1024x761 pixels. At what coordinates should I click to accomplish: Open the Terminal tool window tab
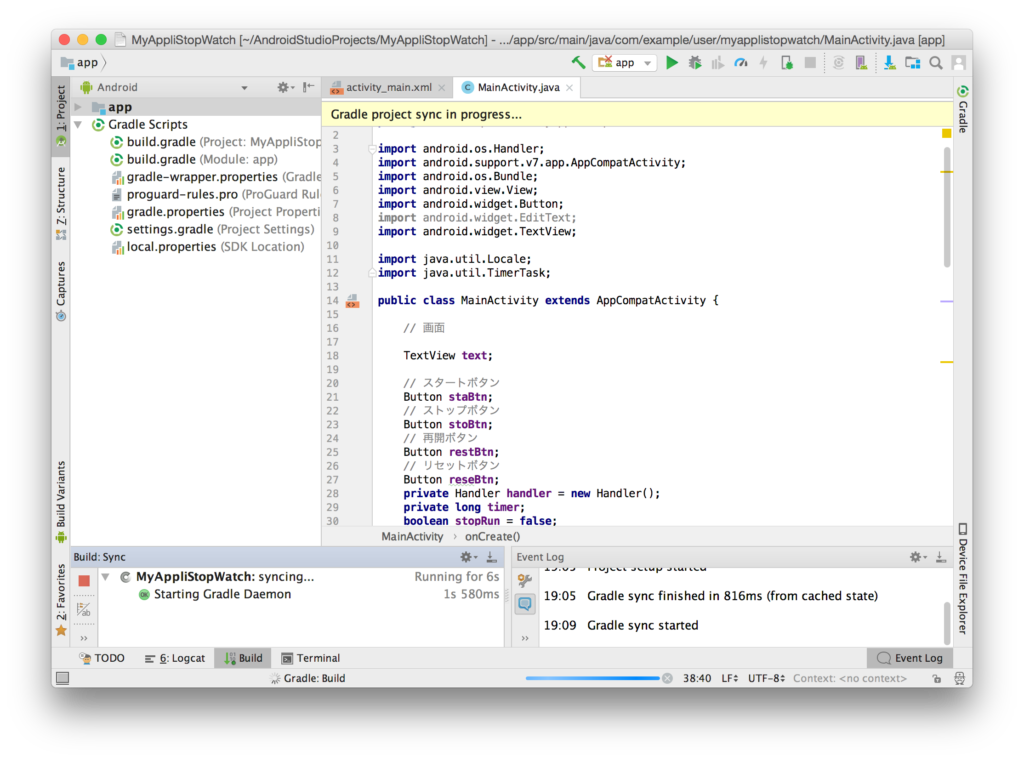coord(311,658)
